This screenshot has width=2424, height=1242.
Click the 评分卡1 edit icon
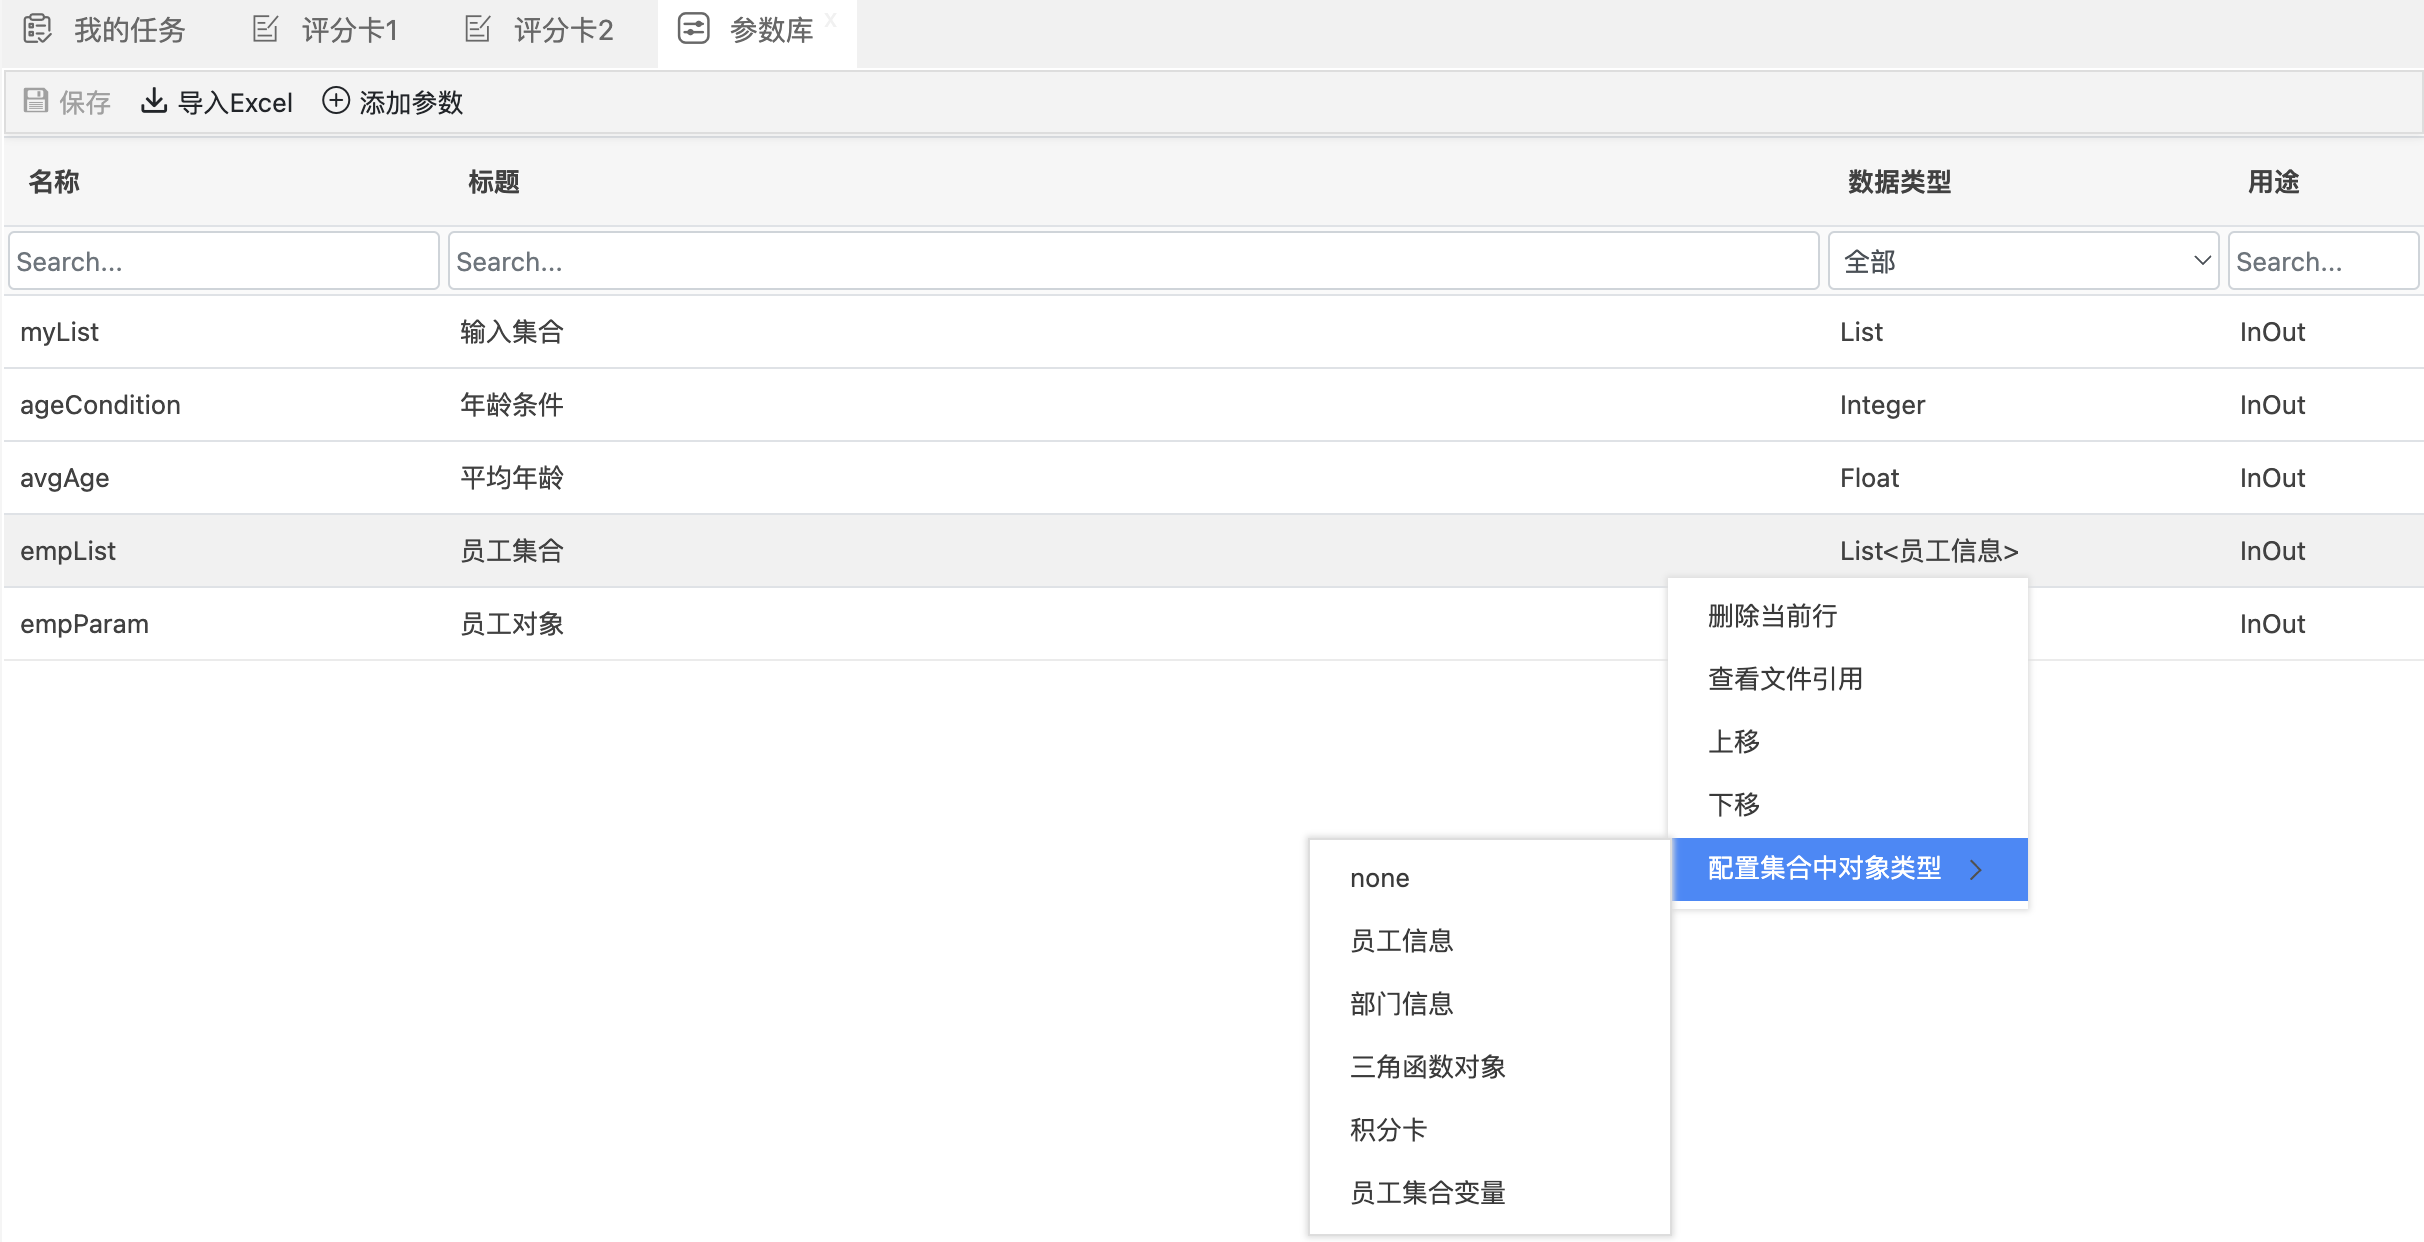click(x=265, y=29)
